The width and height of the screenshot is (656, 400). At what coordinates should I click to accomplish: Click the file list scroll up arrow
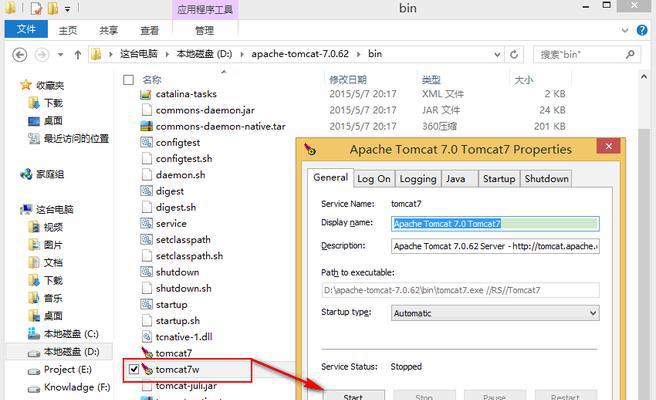(x=643, y=77)
